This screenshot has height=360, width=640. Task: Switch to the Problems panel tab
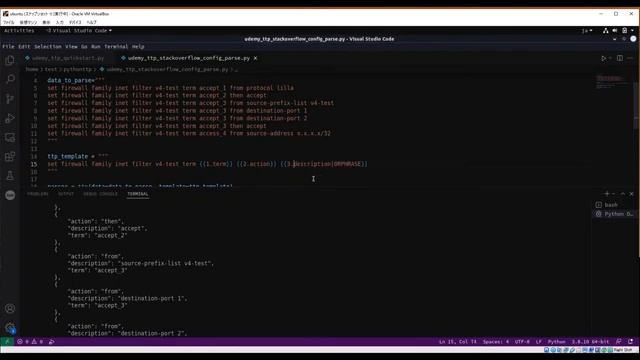[38, 194]
